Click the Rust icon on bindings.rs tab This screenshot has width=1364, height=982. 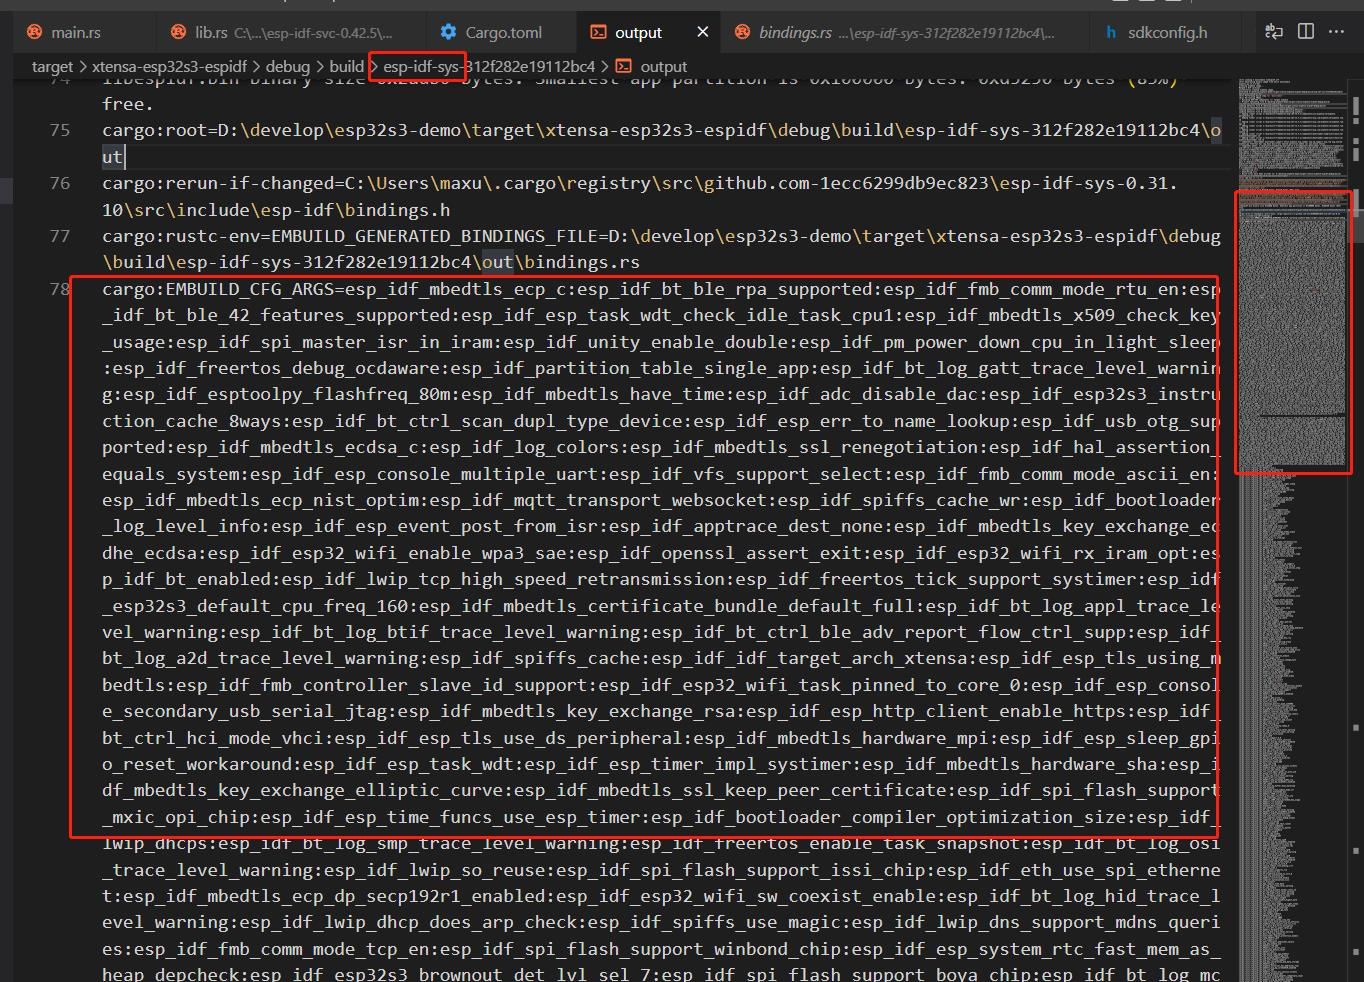pos(742,32)
